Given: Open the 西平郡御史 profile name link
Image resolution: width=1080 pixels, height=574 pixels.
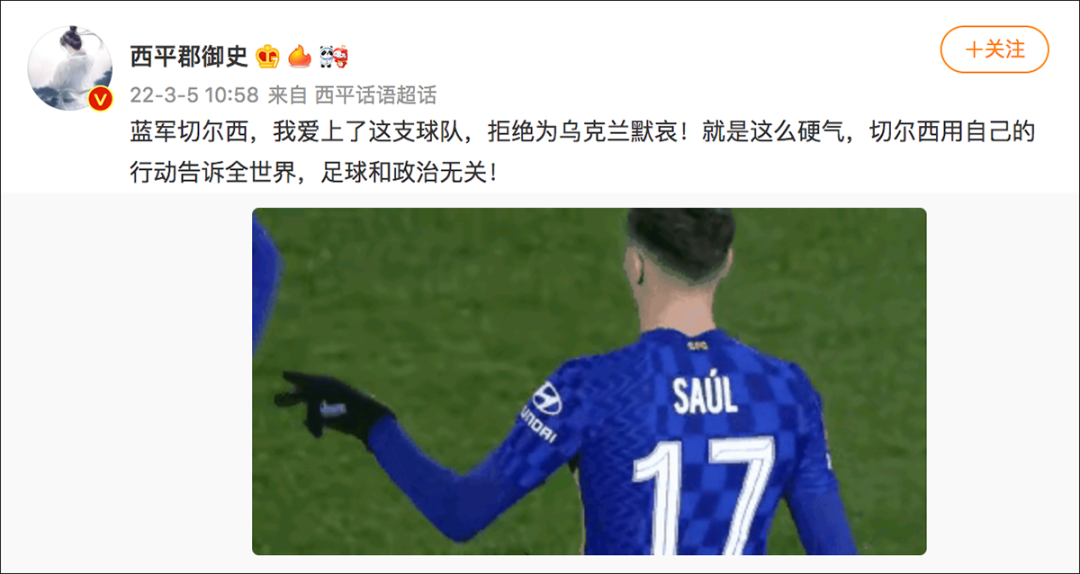Looking at the screenshot, I should [x=189, y=57].
